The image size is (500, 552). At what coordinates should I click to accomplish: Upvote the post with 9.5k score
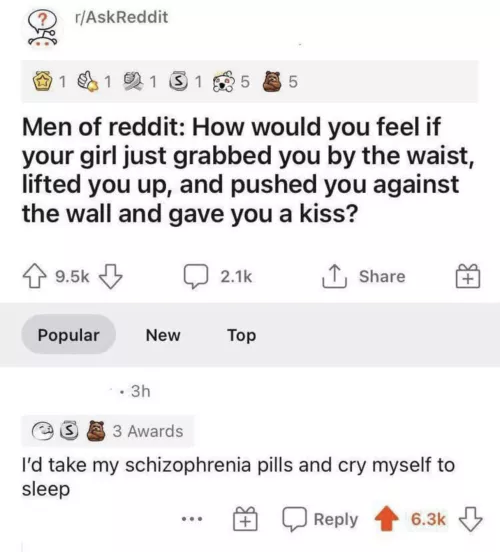pyautogui.click(x=34, y=276)
